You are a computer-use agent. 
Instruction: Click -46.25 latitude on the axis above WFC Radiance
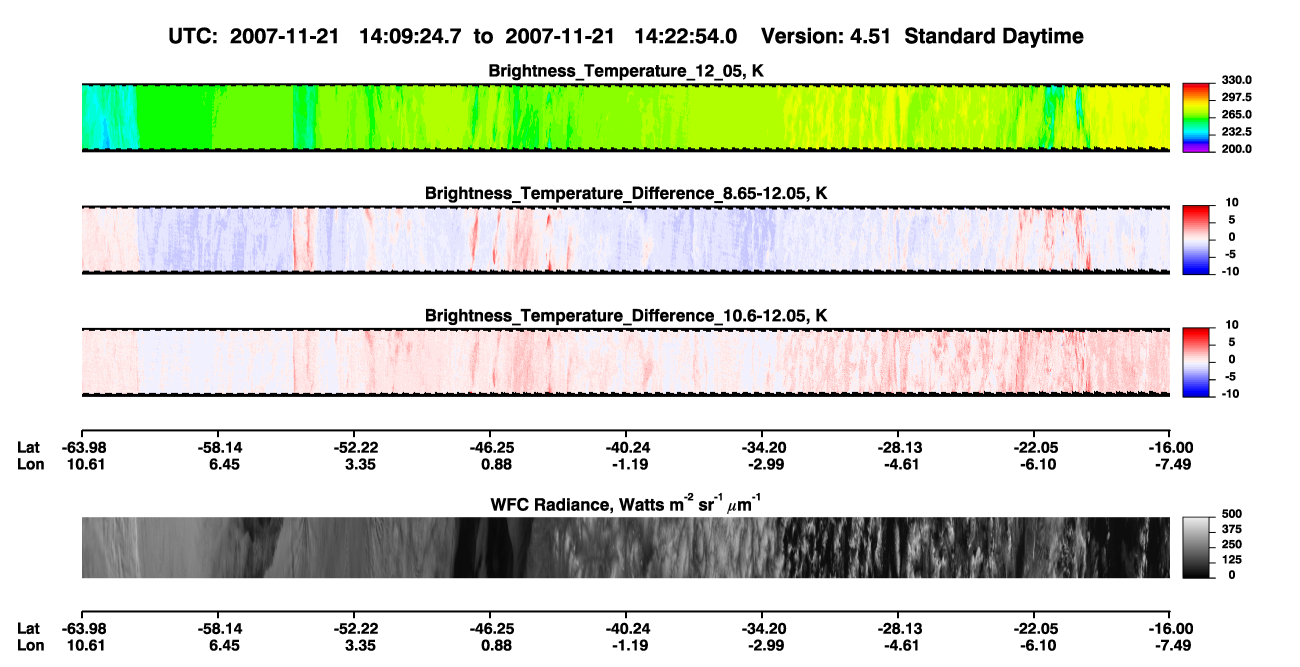coord(491,447)
